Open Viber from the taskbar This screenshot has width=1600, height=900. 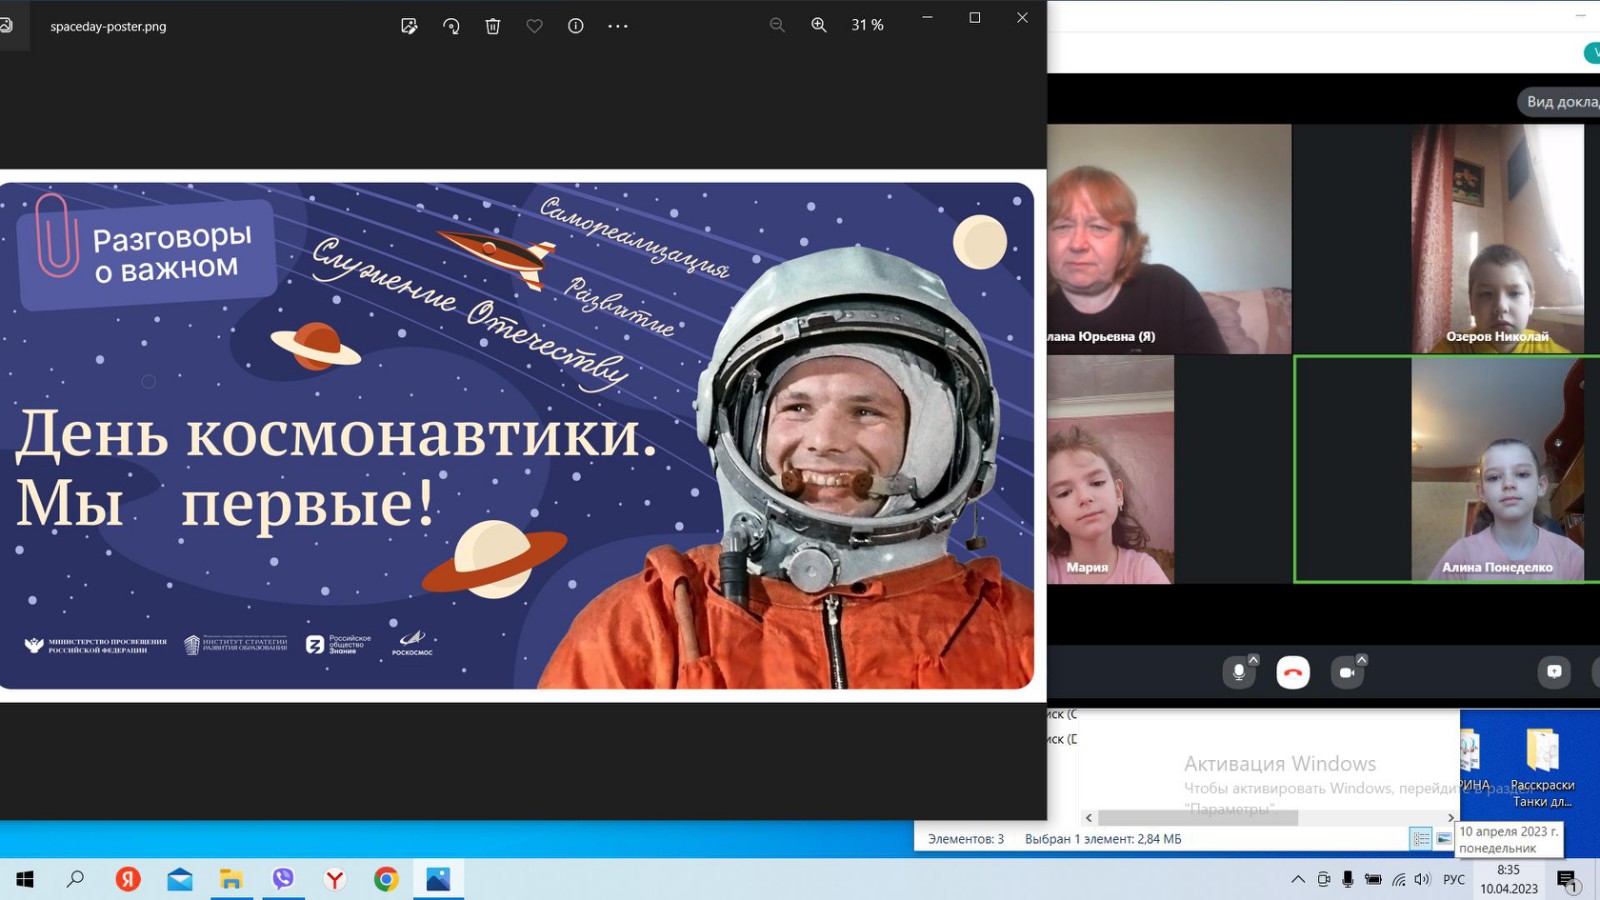284,879
